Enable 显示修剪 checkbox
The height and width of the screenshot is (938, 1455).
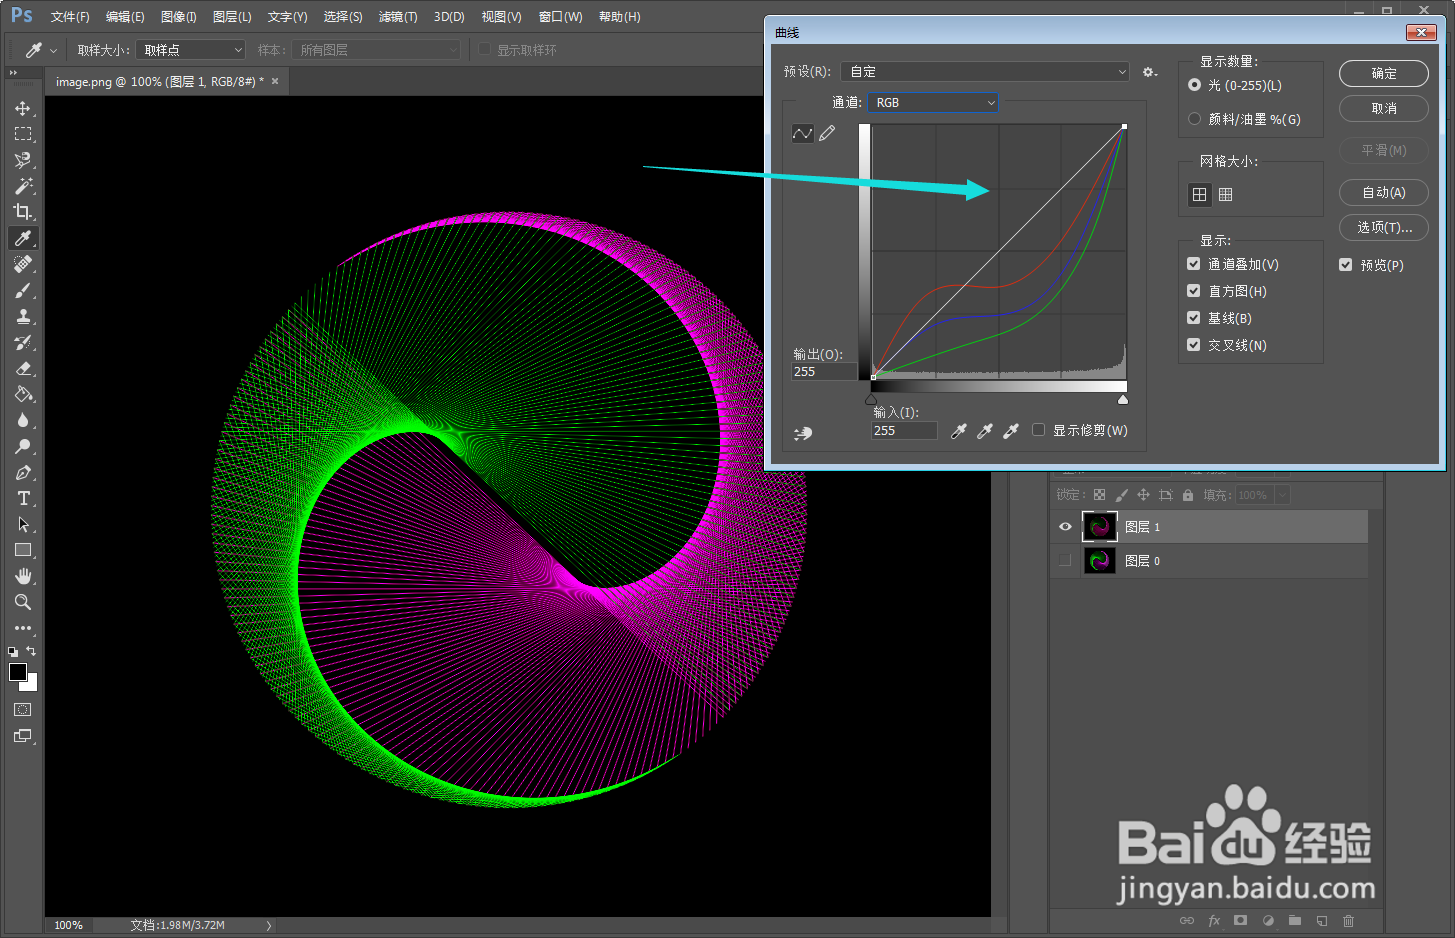point(1039,430)
